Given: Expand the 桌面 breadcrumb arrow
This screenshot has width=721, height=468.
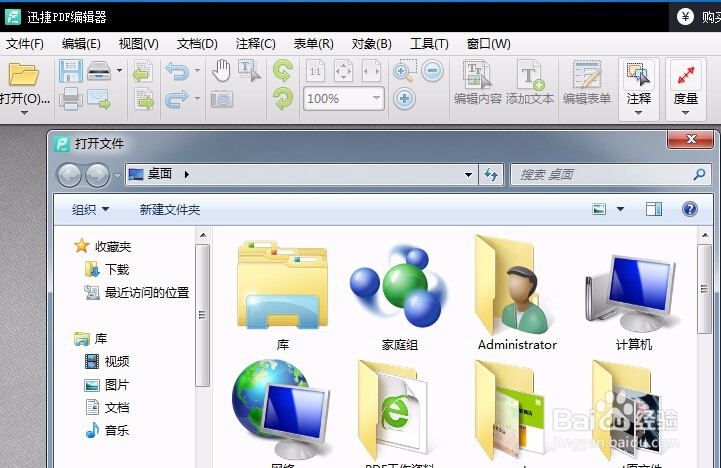Looking at the screenshot, I should point(186,174).
